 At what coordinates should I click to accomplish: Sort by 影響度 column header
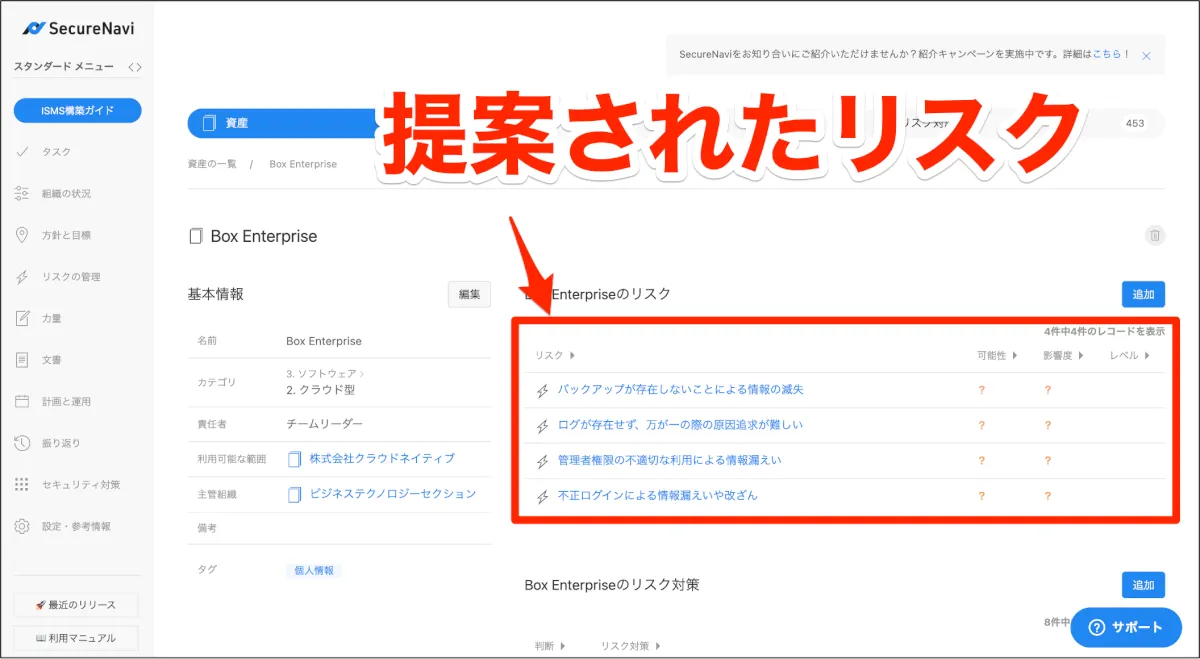(1063, 355)
